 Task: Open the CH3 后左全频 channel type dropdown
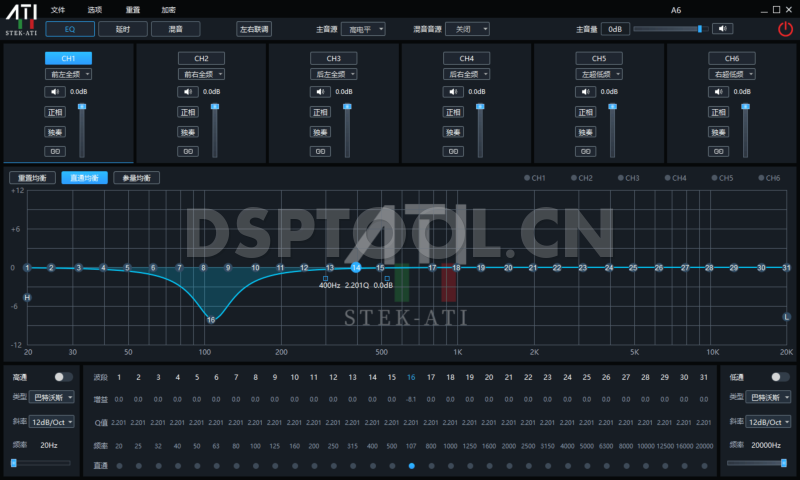(x=333, y=74)
